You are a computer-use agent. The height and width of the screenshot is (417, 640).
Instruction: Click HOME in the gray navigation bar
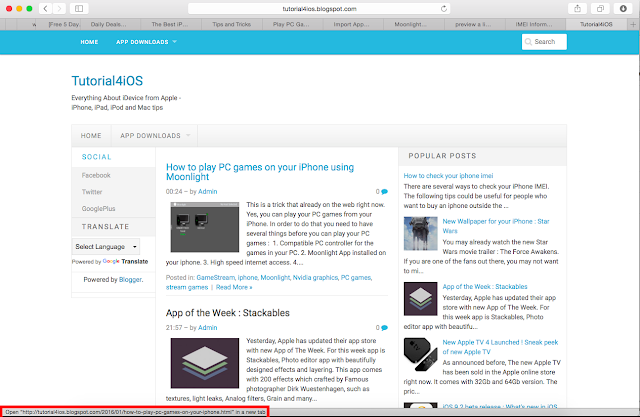(x=91, y=135)
